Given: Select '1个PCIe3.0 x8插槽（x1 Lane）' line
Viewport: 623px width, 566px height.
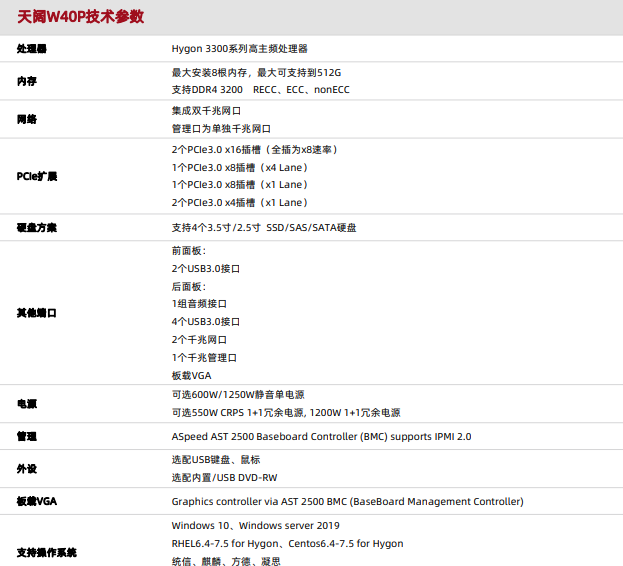Looking at the screenshot, I should click(x=240, y=185).
